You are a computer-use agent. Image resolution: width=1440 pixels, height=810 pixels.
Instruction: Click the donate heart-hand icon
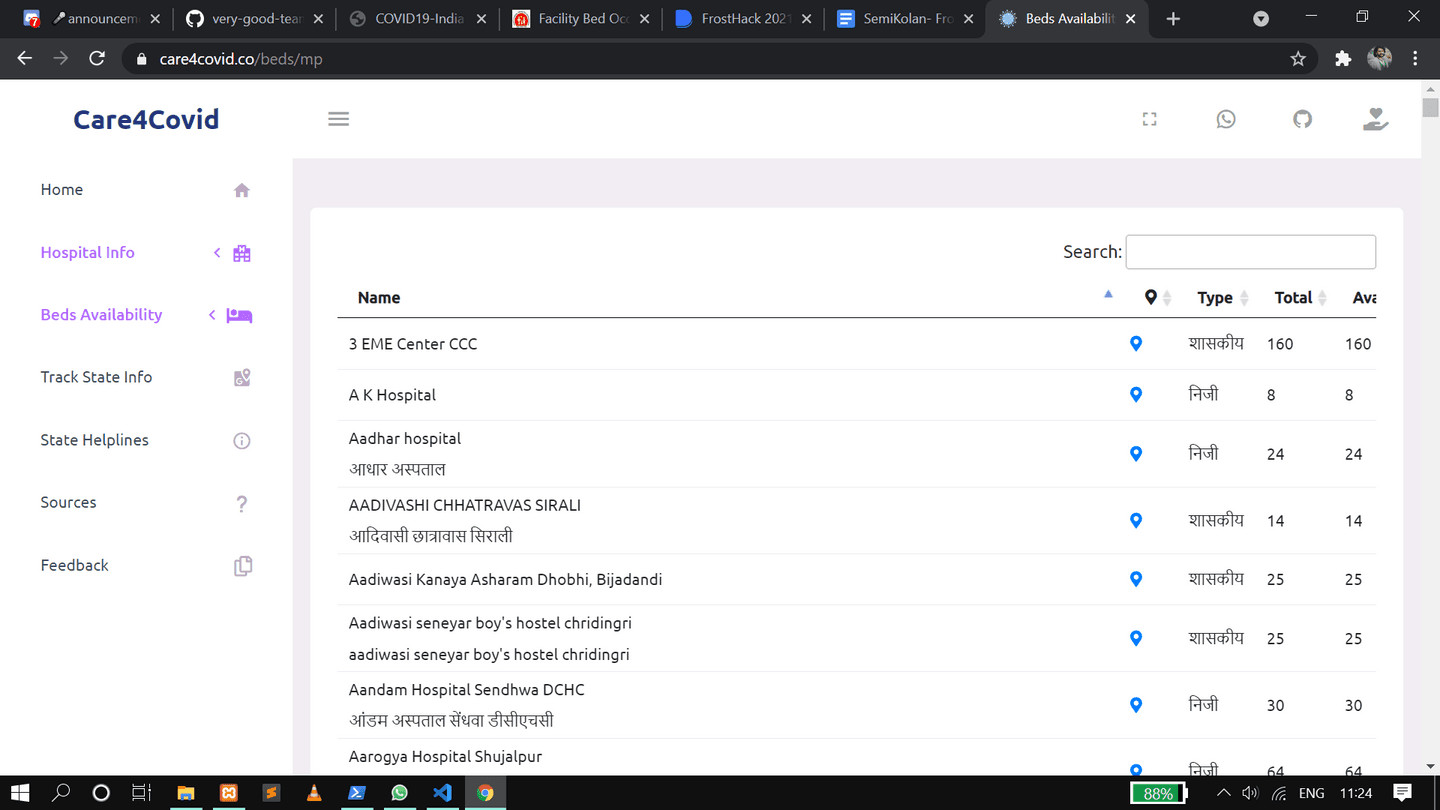[x=1376, y=119]
